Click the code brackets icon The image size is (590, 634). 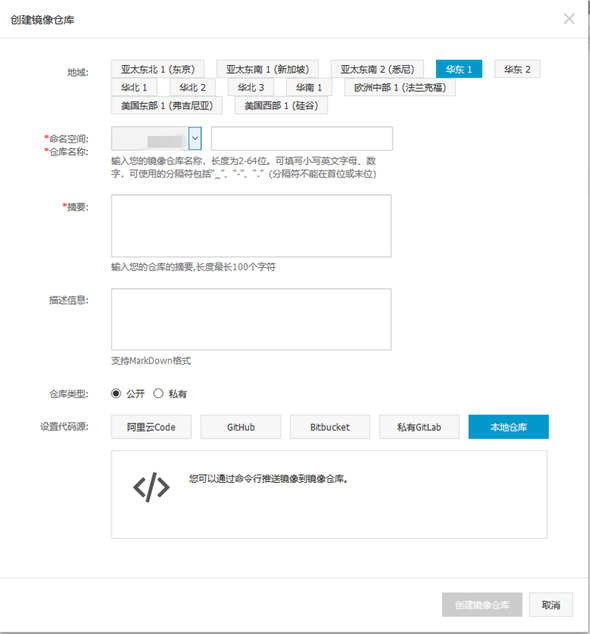[x=151, y=487]
